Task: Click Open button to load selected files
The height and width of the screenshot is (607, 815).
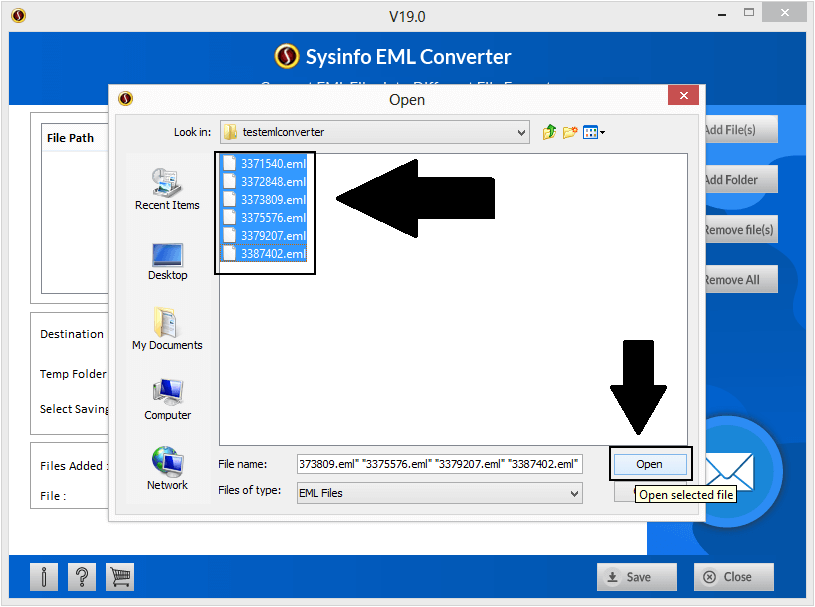Action: (650, 464)
